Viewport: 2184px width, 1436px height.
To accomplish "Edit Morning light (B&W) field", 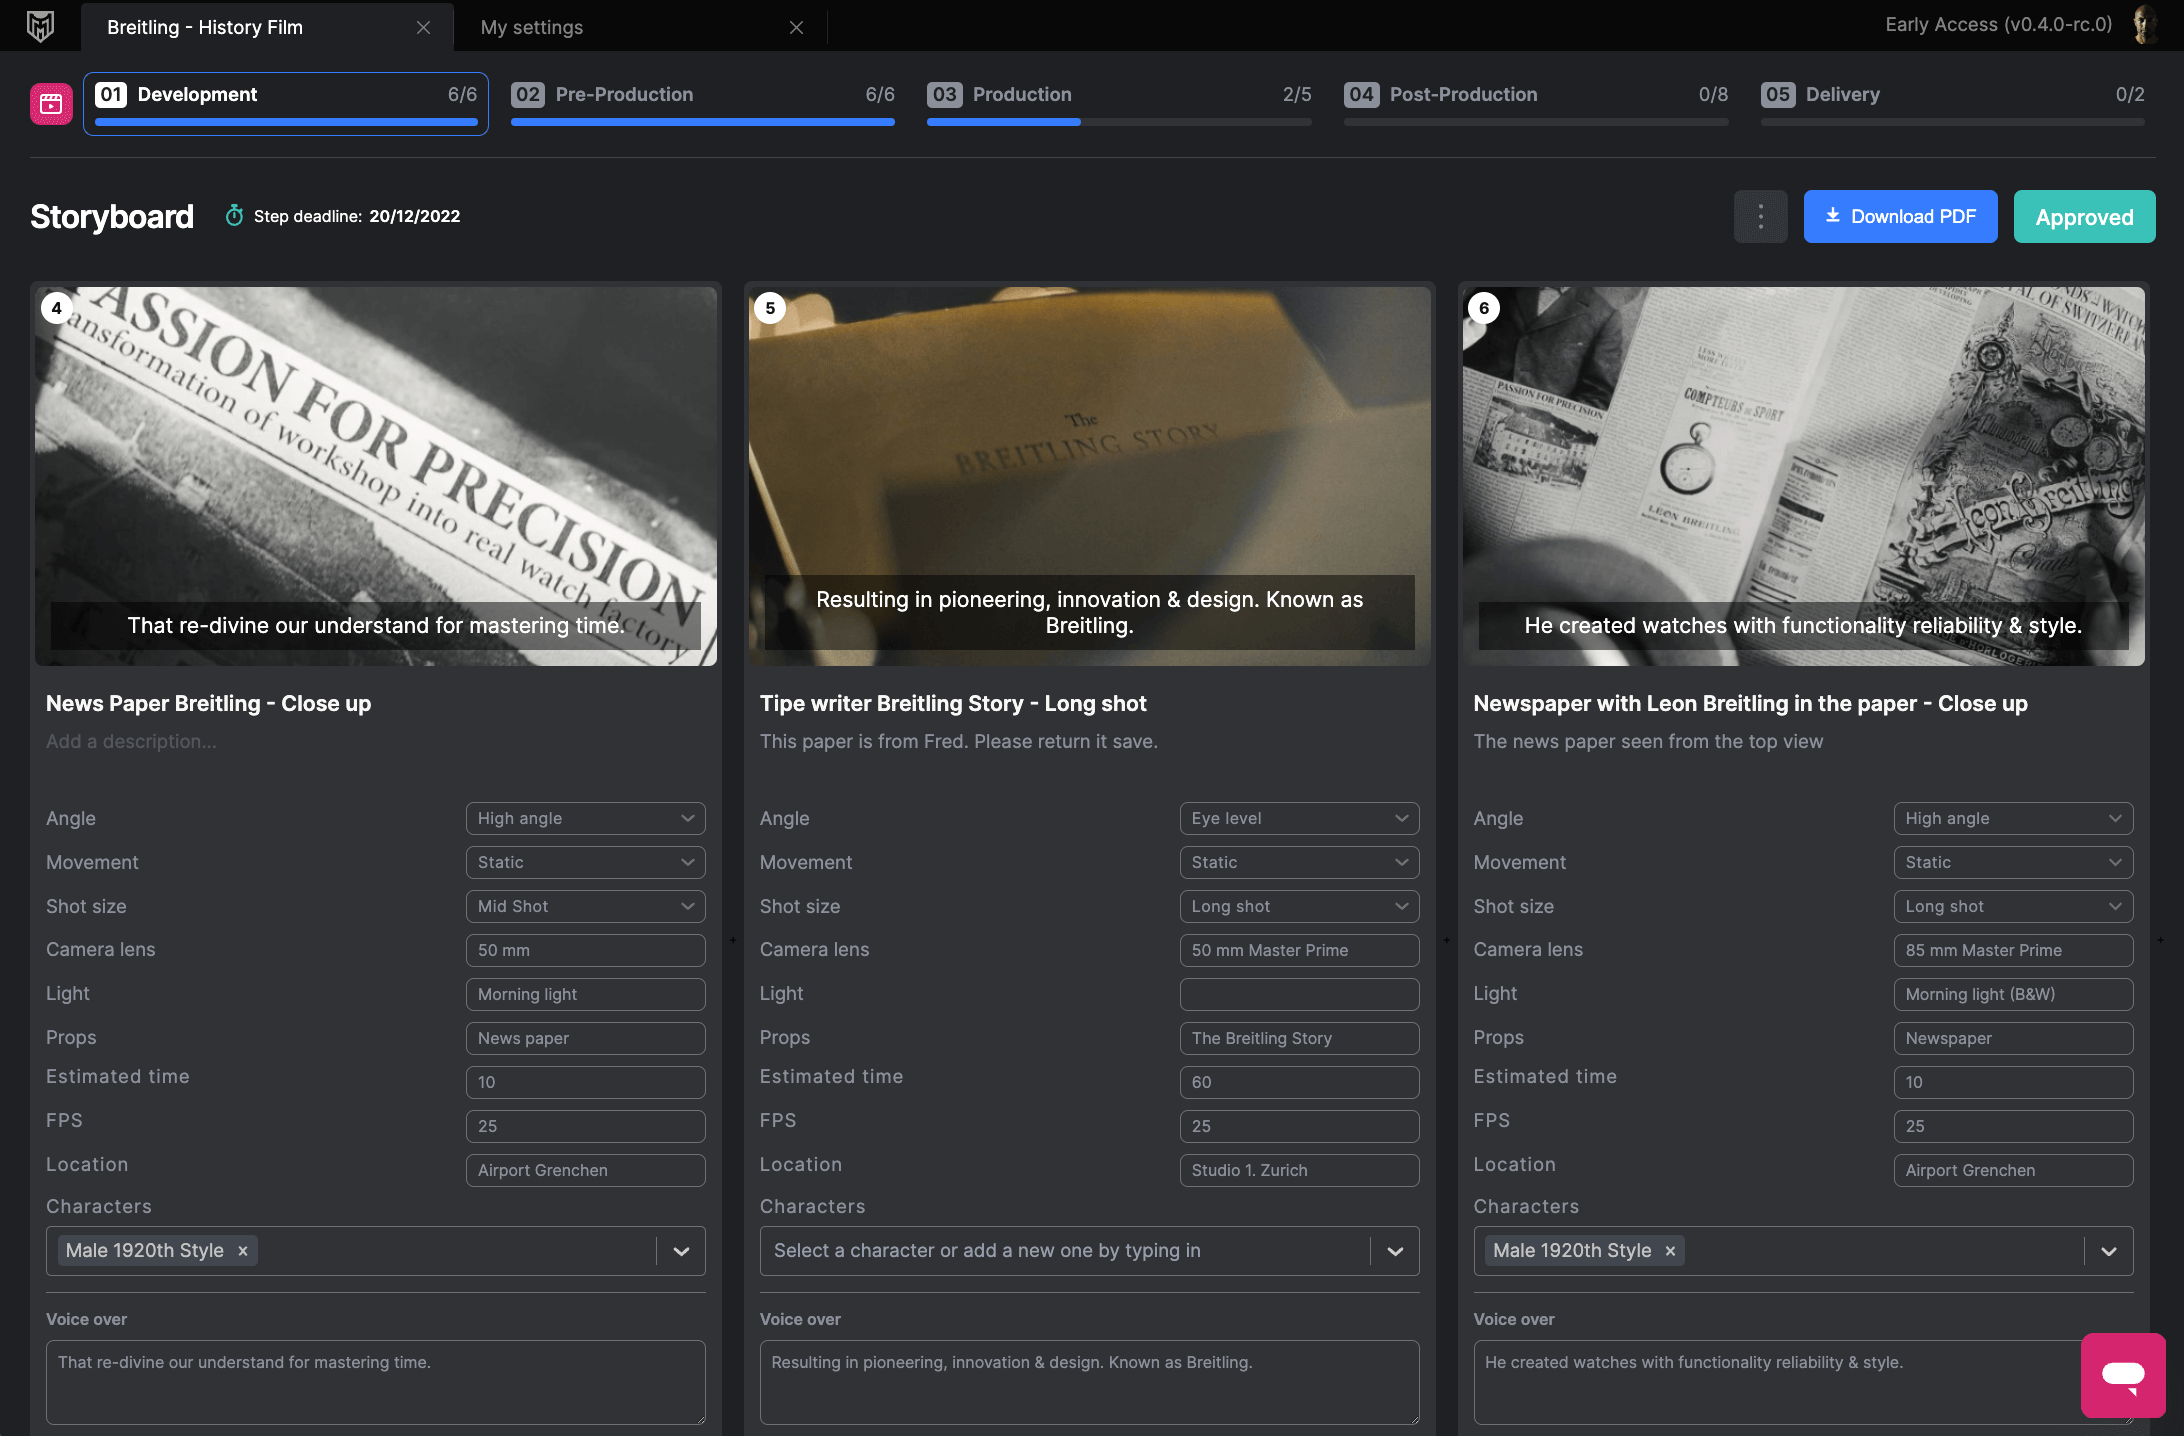I will click(2013, 994).
